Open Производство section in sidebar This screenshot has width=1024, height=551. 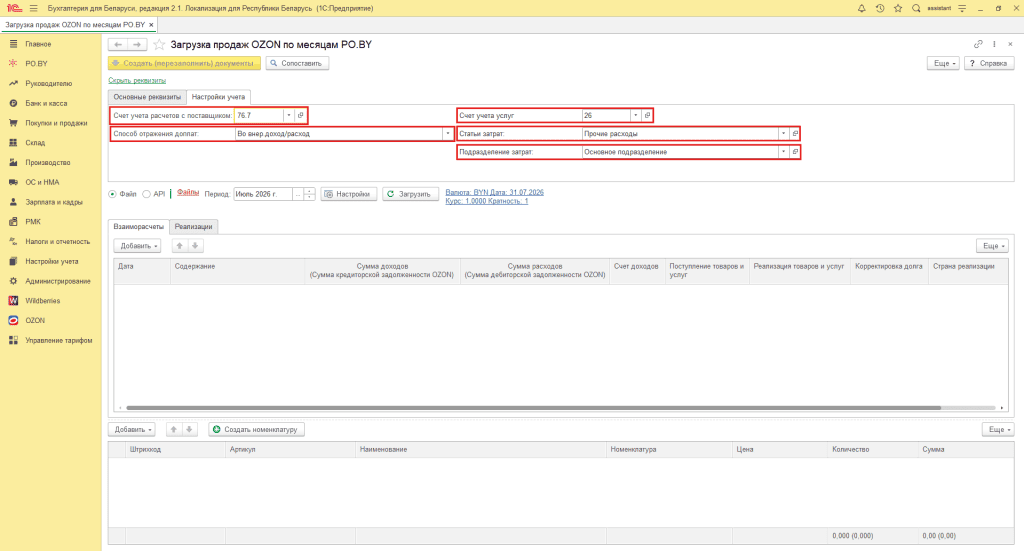point(50,163)
